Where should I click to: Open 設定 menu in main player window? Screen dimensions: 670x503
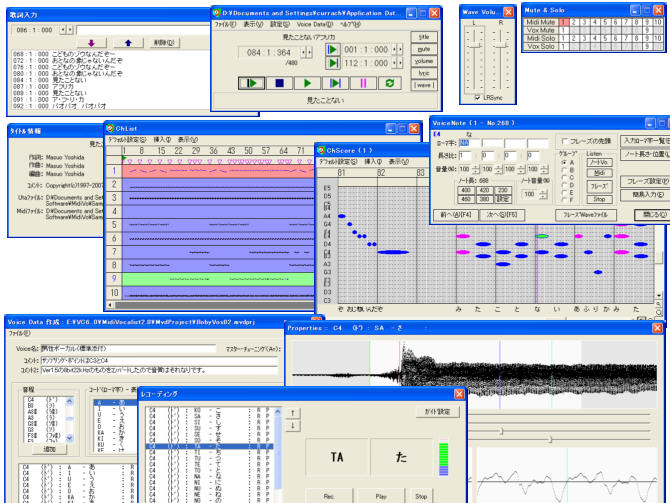pos(280,25)
